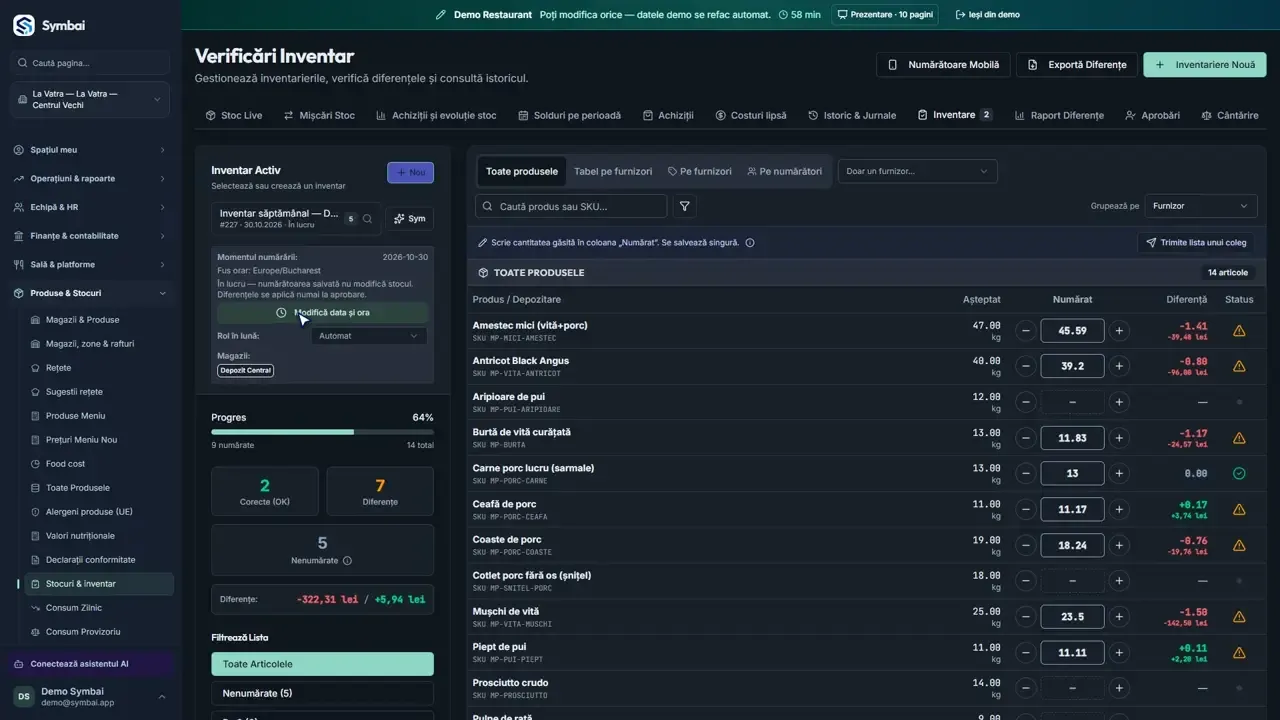Click minus button on Burtă de vită curățată row

[1025, 438]
